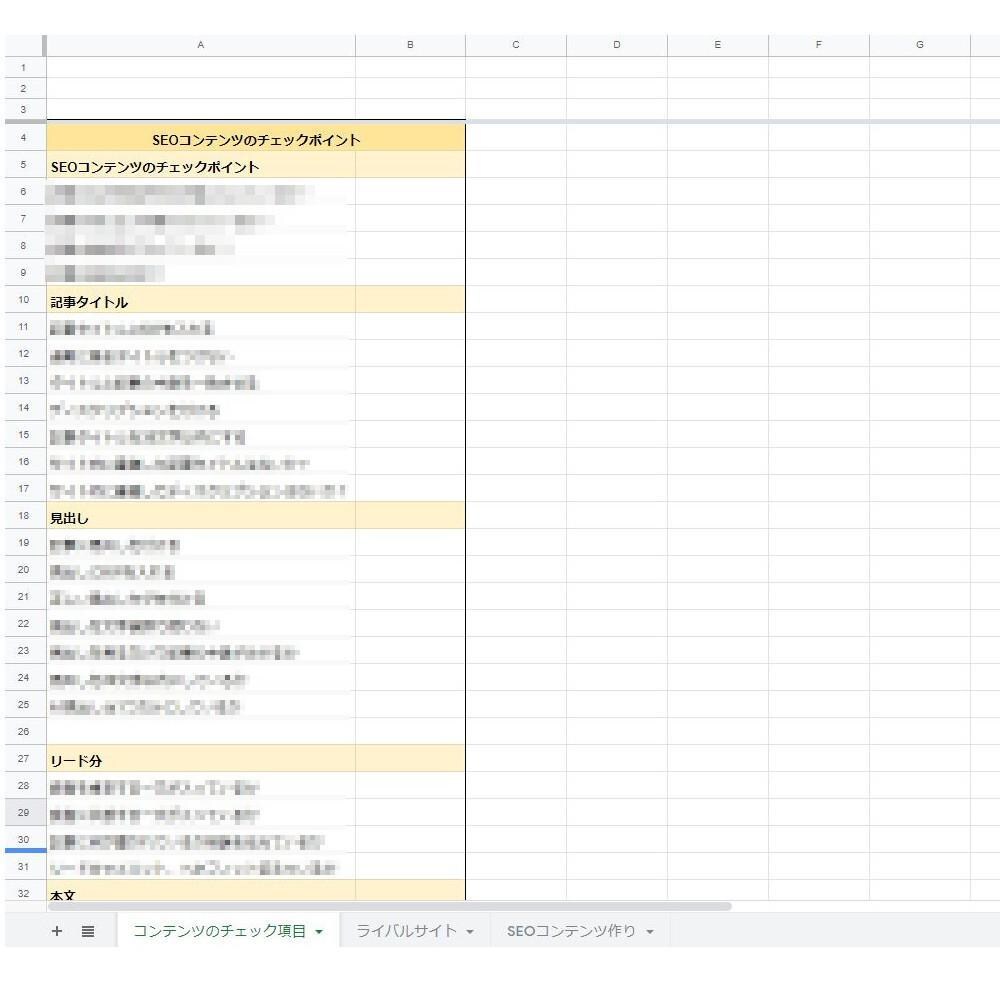Click the 記事タイトル section cell
This screenshot has width=1000, height=1000.
pyautogui.click(x=201, y=300)
